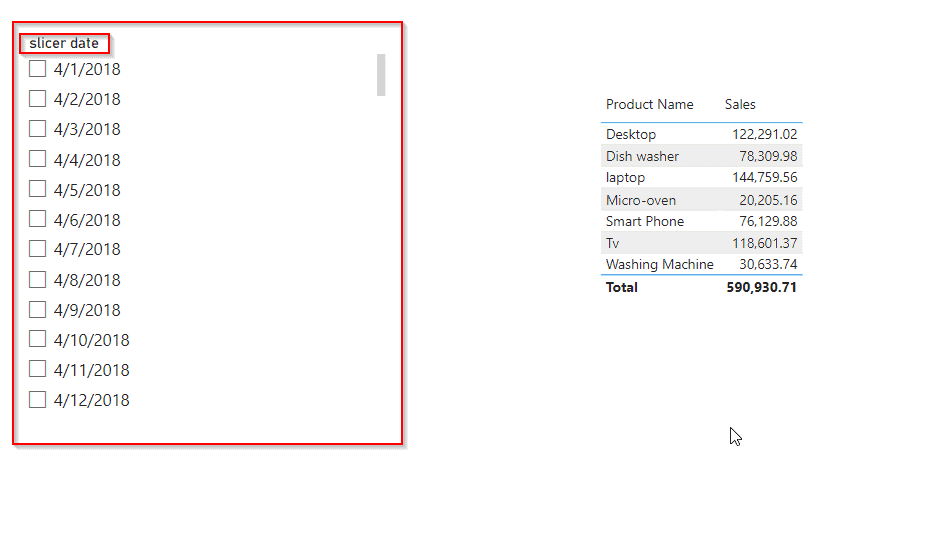Click the laptop product cell
The height and width of the screenshot is (541, 934).
[625, 178]
